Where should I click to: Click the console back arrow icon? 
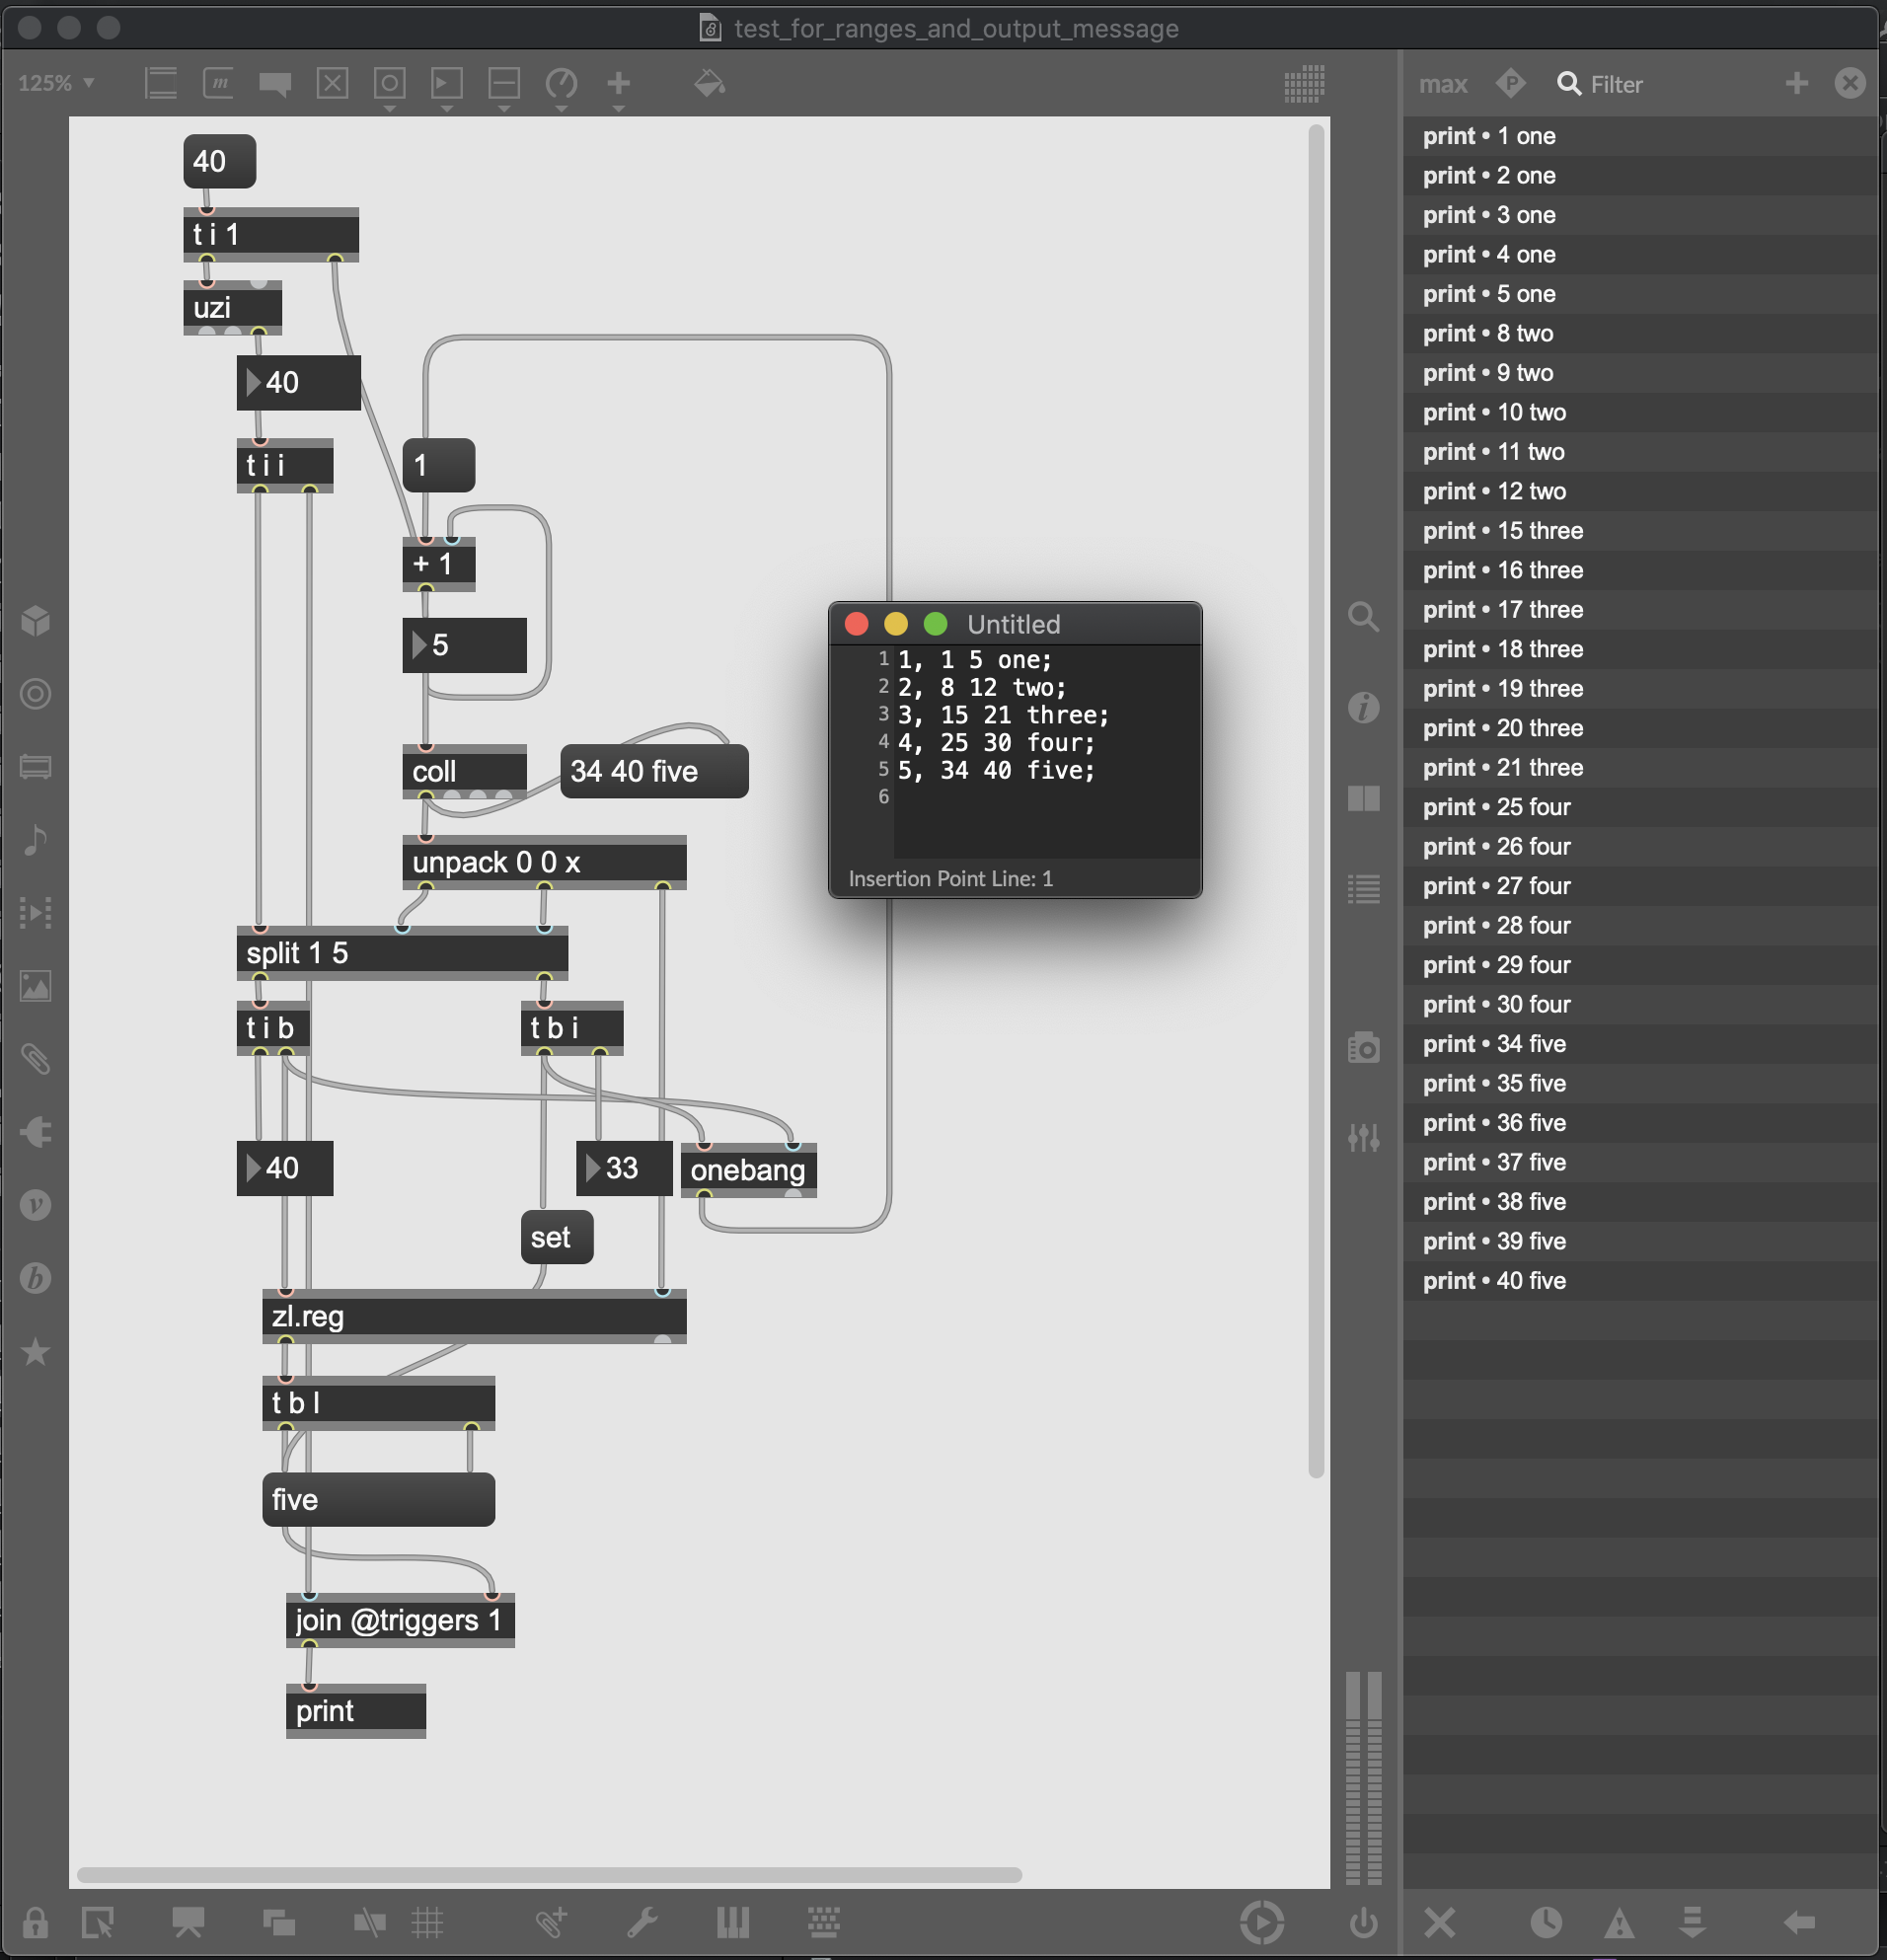(1799, 1922)
